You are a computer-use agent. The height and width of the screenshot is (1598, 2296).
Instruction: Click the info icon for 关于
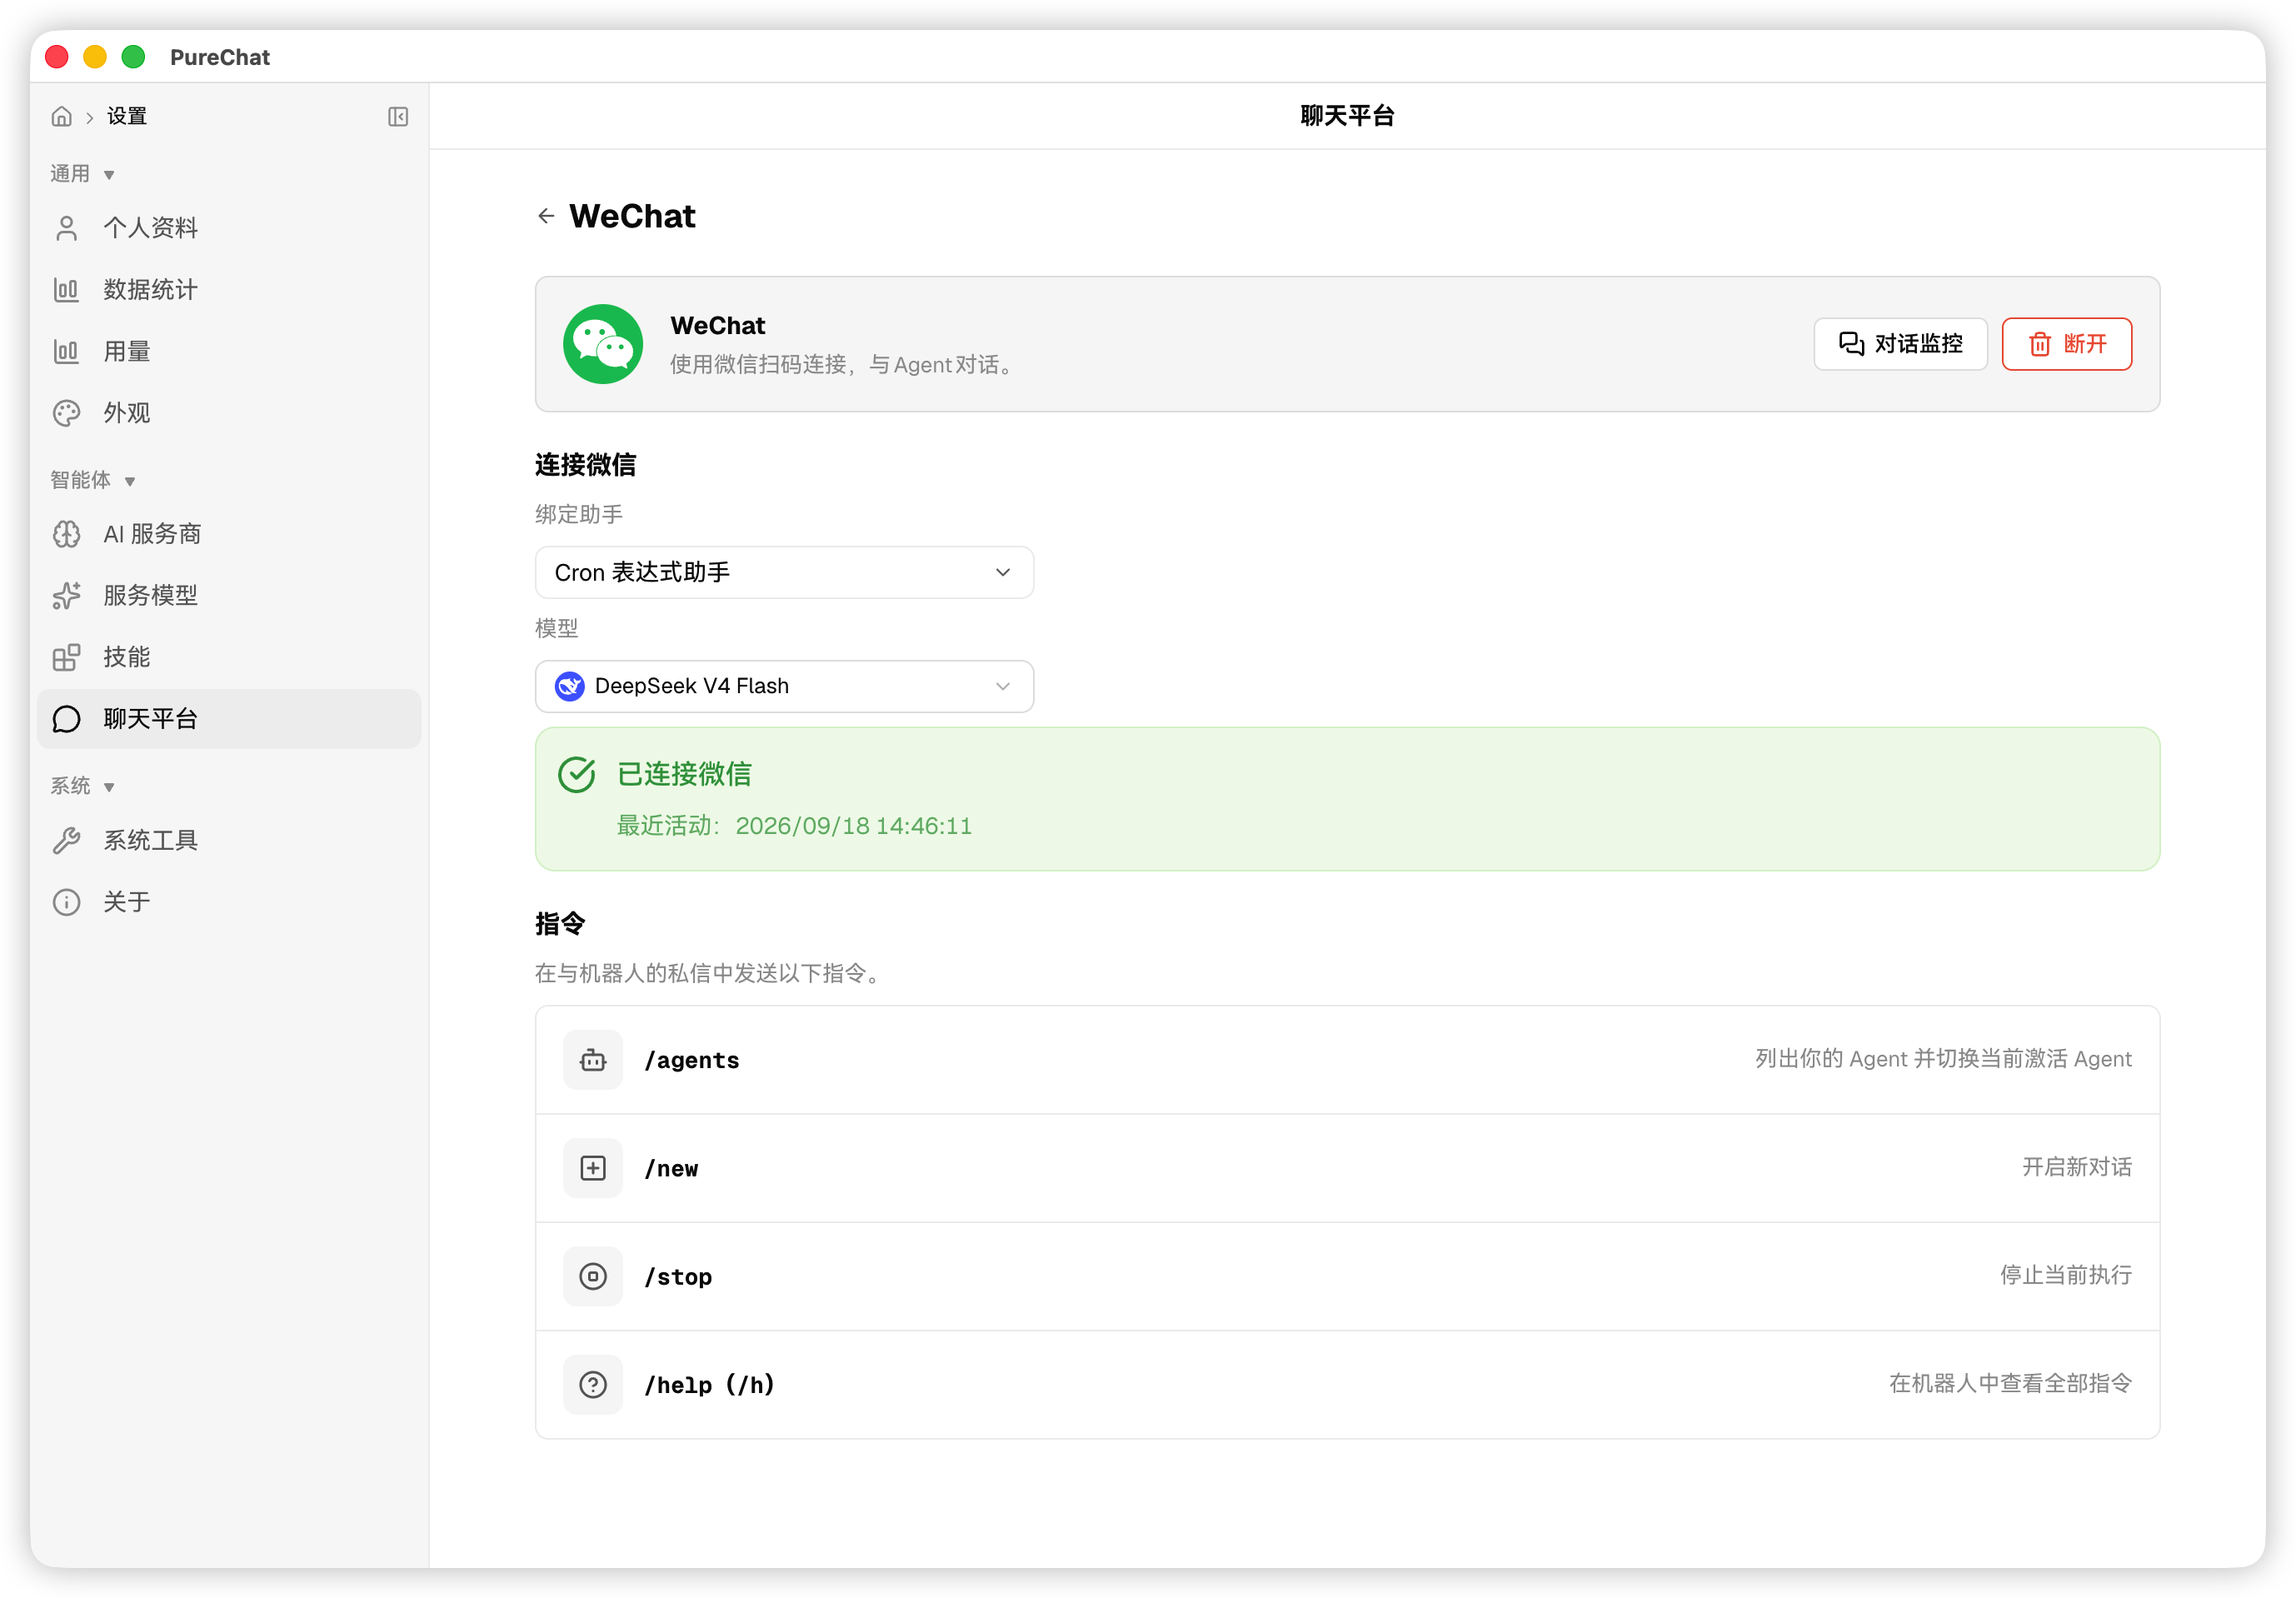[x=67, y=902]
